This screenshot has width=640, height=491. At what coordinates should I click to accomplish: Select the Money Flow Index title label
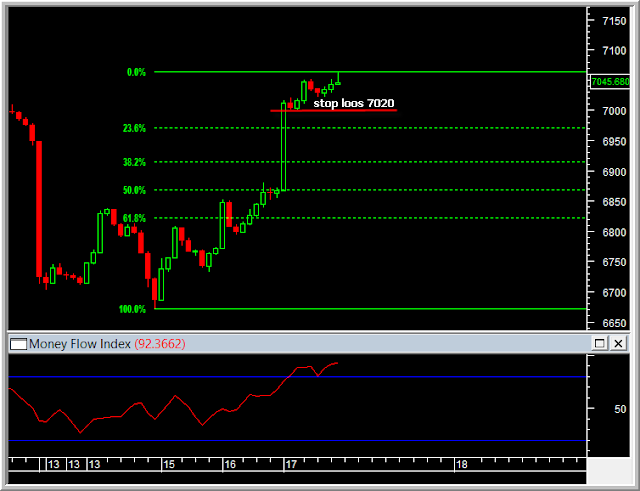80,344
